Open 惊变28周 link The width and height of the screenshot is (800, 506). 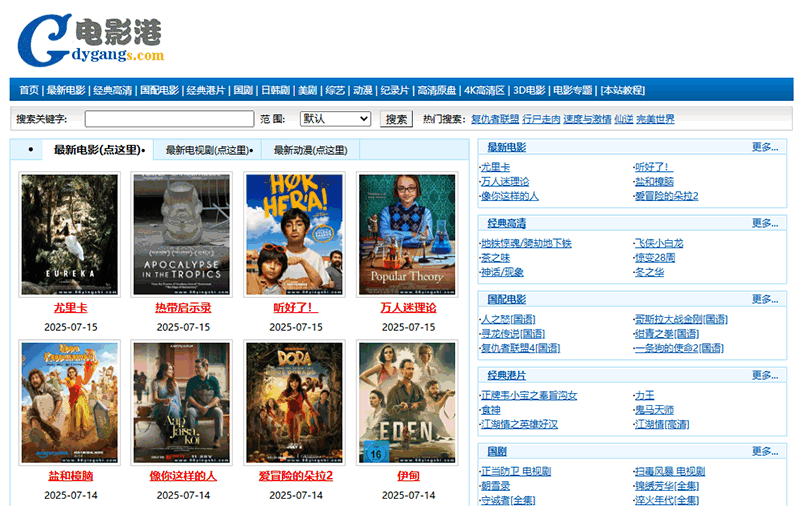[x=655, y=258]
